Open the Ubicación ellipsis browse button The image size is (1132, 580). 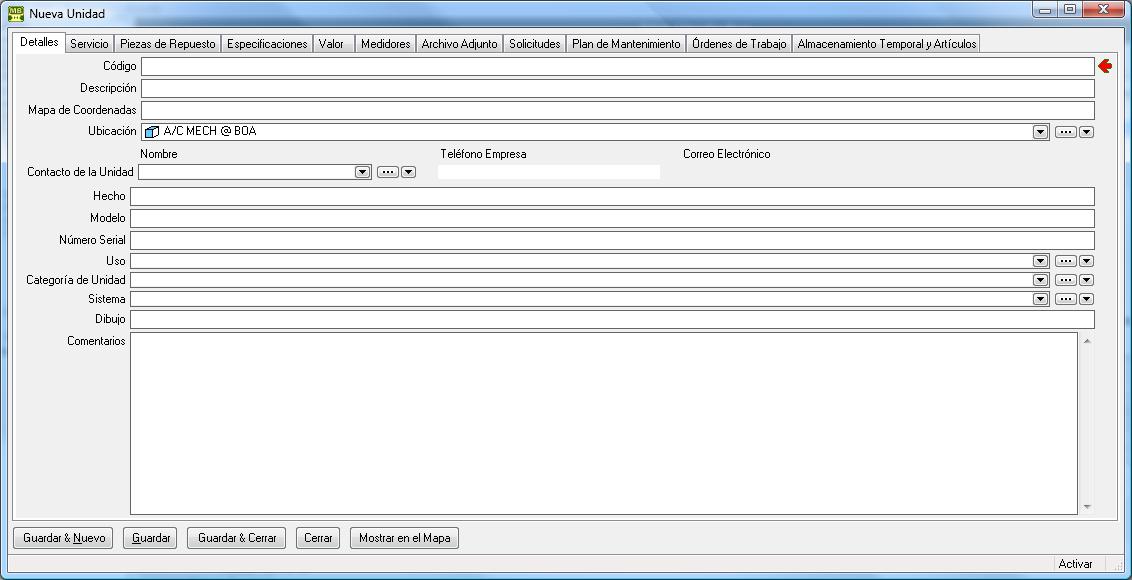pyautogui.click(x=1065, y=132)
